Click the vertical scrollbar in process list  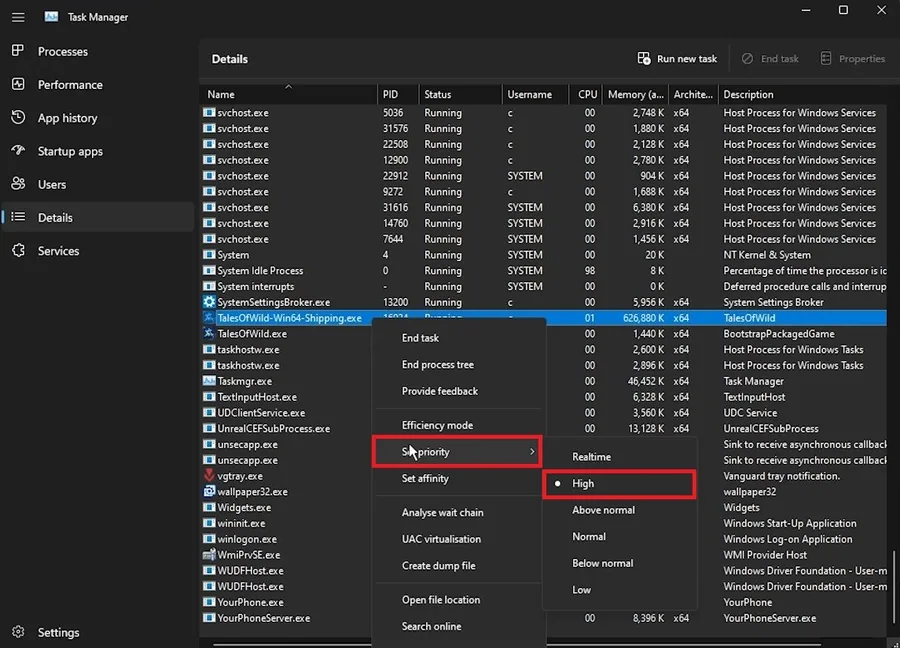click(893, 587)
